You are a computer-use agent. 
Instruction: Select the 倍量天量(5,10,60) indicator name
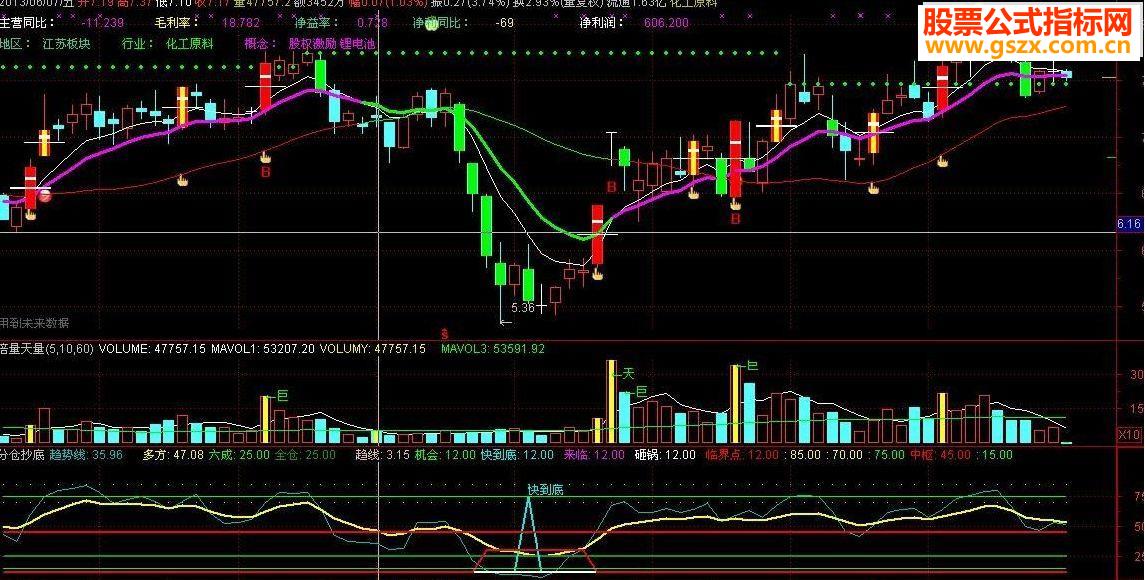(47, 349)
